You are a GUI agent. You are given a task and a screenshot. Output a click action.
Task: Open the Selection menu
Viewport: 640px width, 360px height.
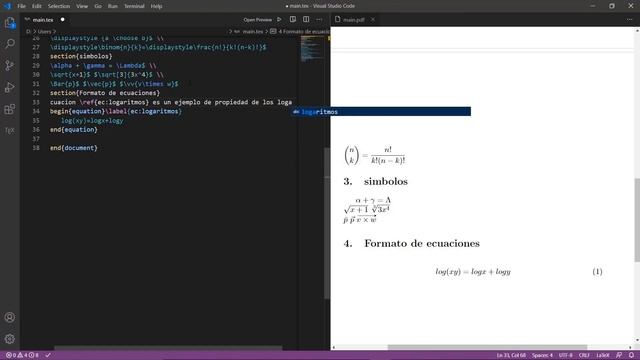click(59, 6)
